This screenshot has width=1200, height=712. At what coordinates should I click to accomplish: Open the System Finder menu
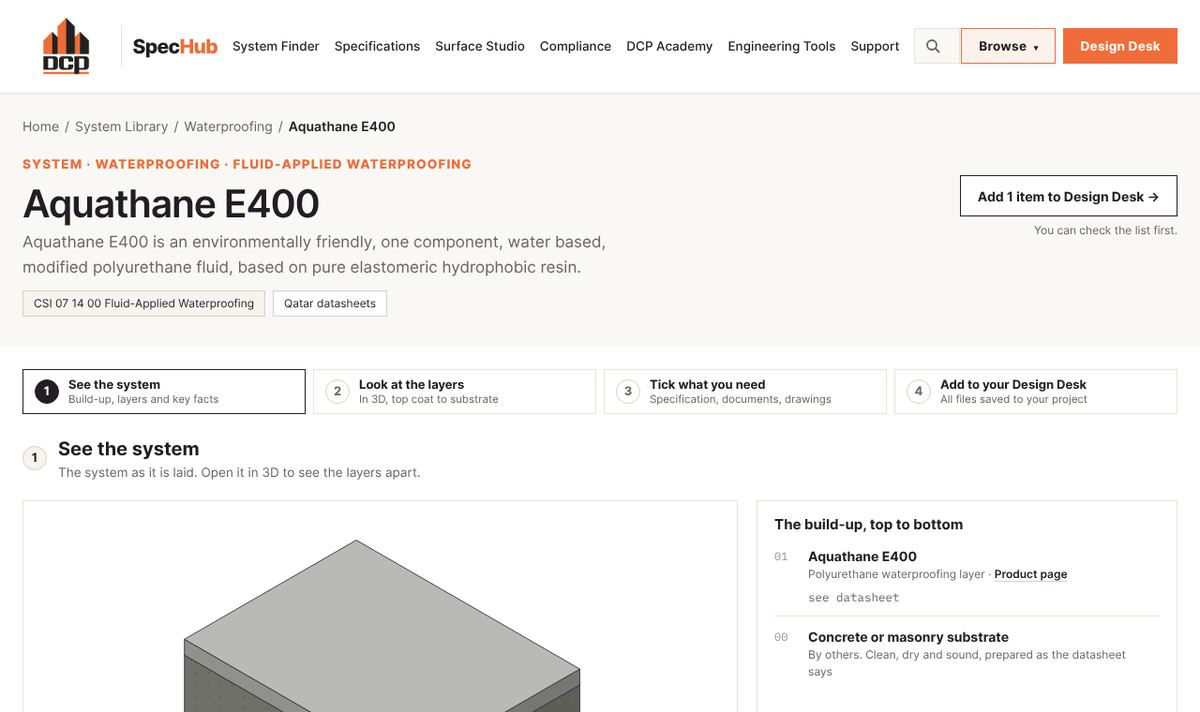[x=276, y=46]
